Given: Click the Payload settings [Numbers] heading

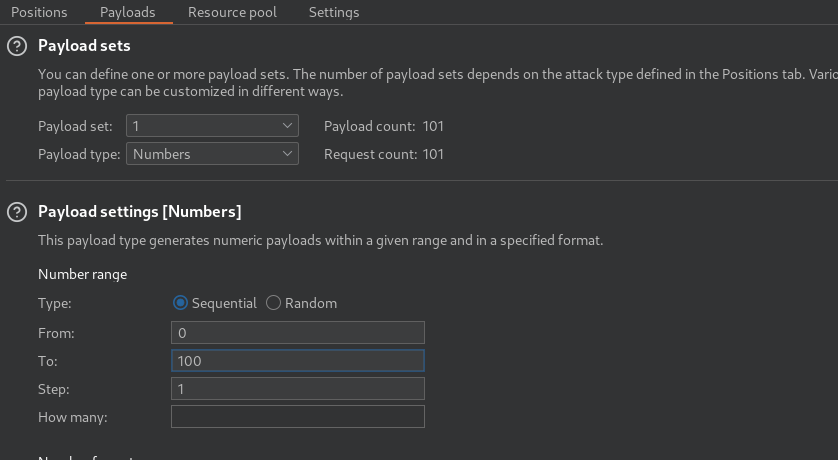Looking at the screenshot, I should [139, 212].
